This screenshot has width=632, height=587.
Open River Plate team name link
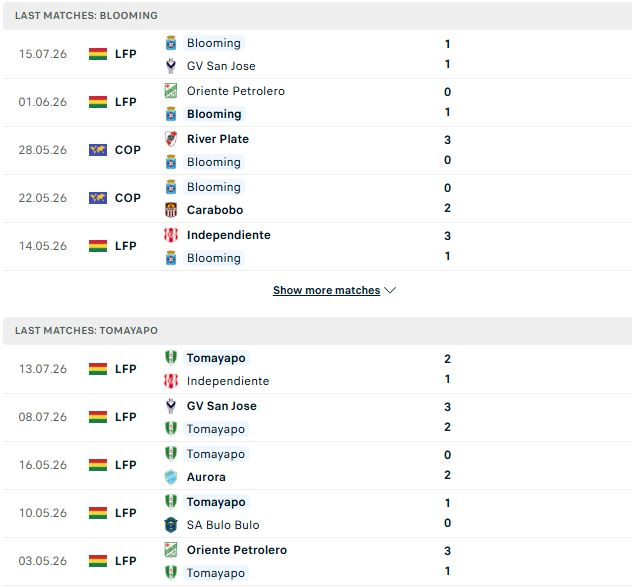coord(218,139)
